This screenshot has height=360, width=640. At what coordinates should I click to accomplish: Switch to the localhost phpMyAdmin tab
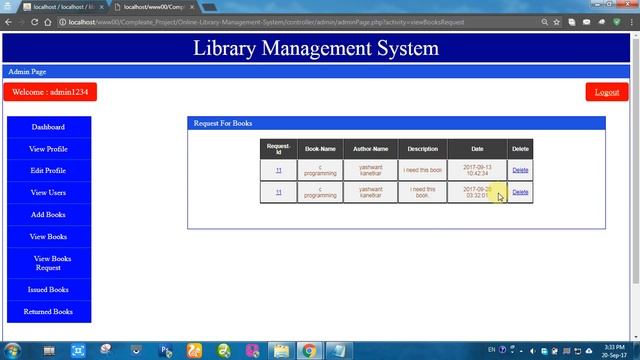tap(64, 7)
